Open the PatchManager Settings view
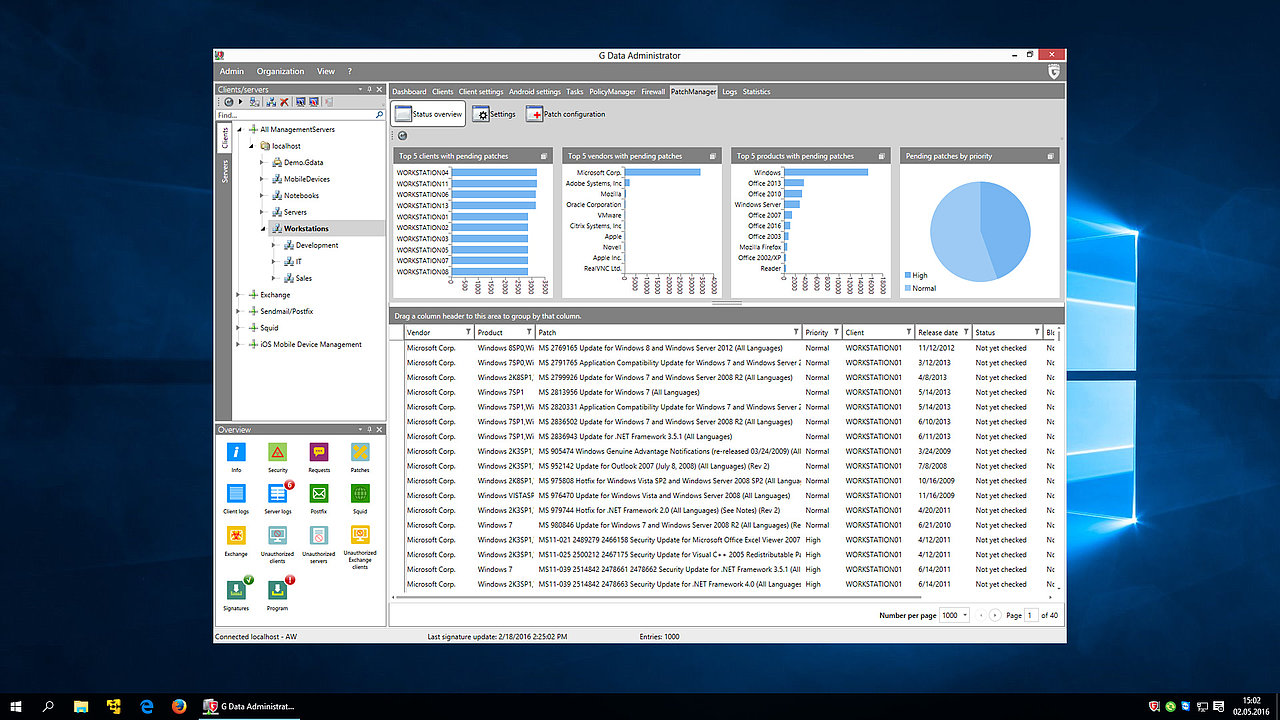This screenshot has height=720, width=1280. (x=494, y=114)
